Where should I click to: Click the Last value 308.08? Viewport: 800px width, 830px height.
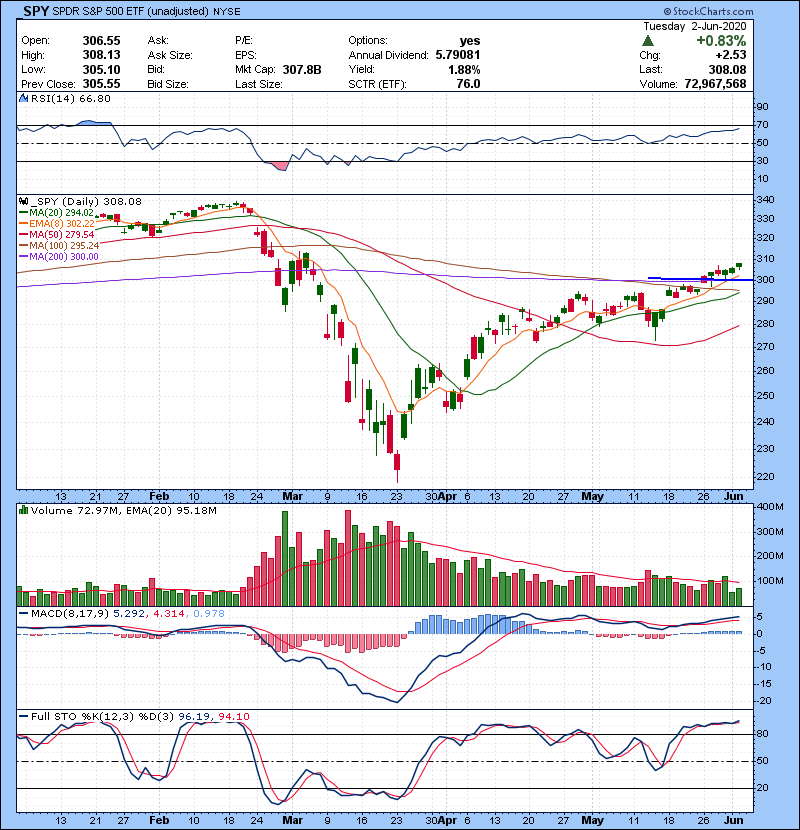[727, 70]
